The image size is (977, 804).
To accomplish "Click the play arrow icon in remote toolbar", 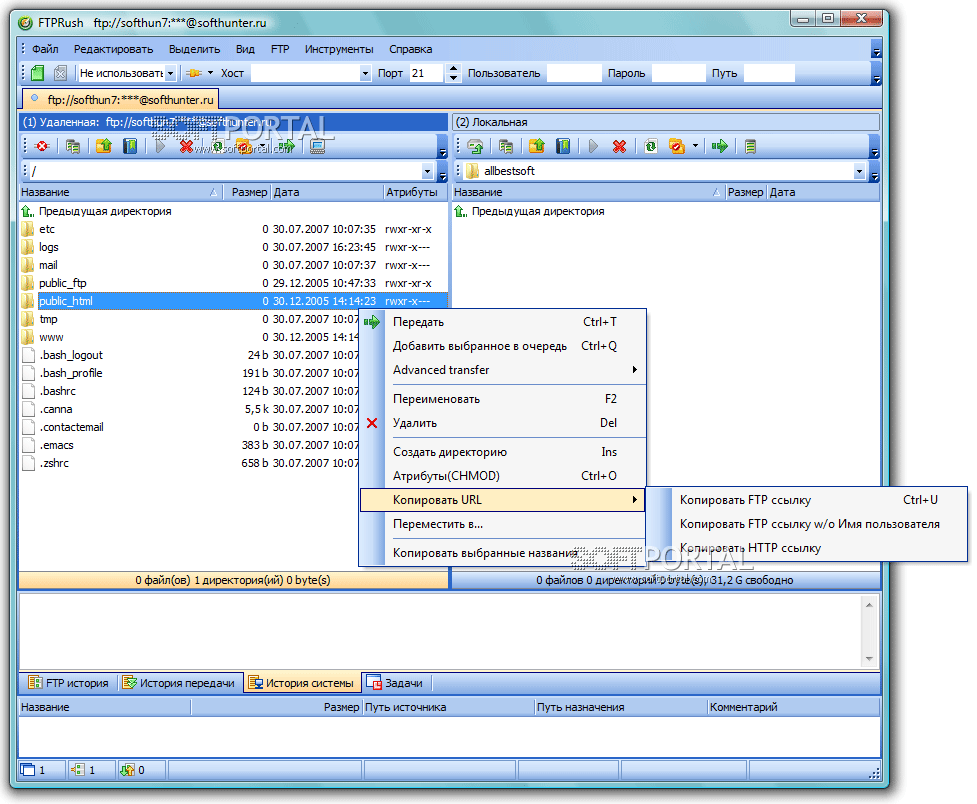I will click(x=160, y=146).
